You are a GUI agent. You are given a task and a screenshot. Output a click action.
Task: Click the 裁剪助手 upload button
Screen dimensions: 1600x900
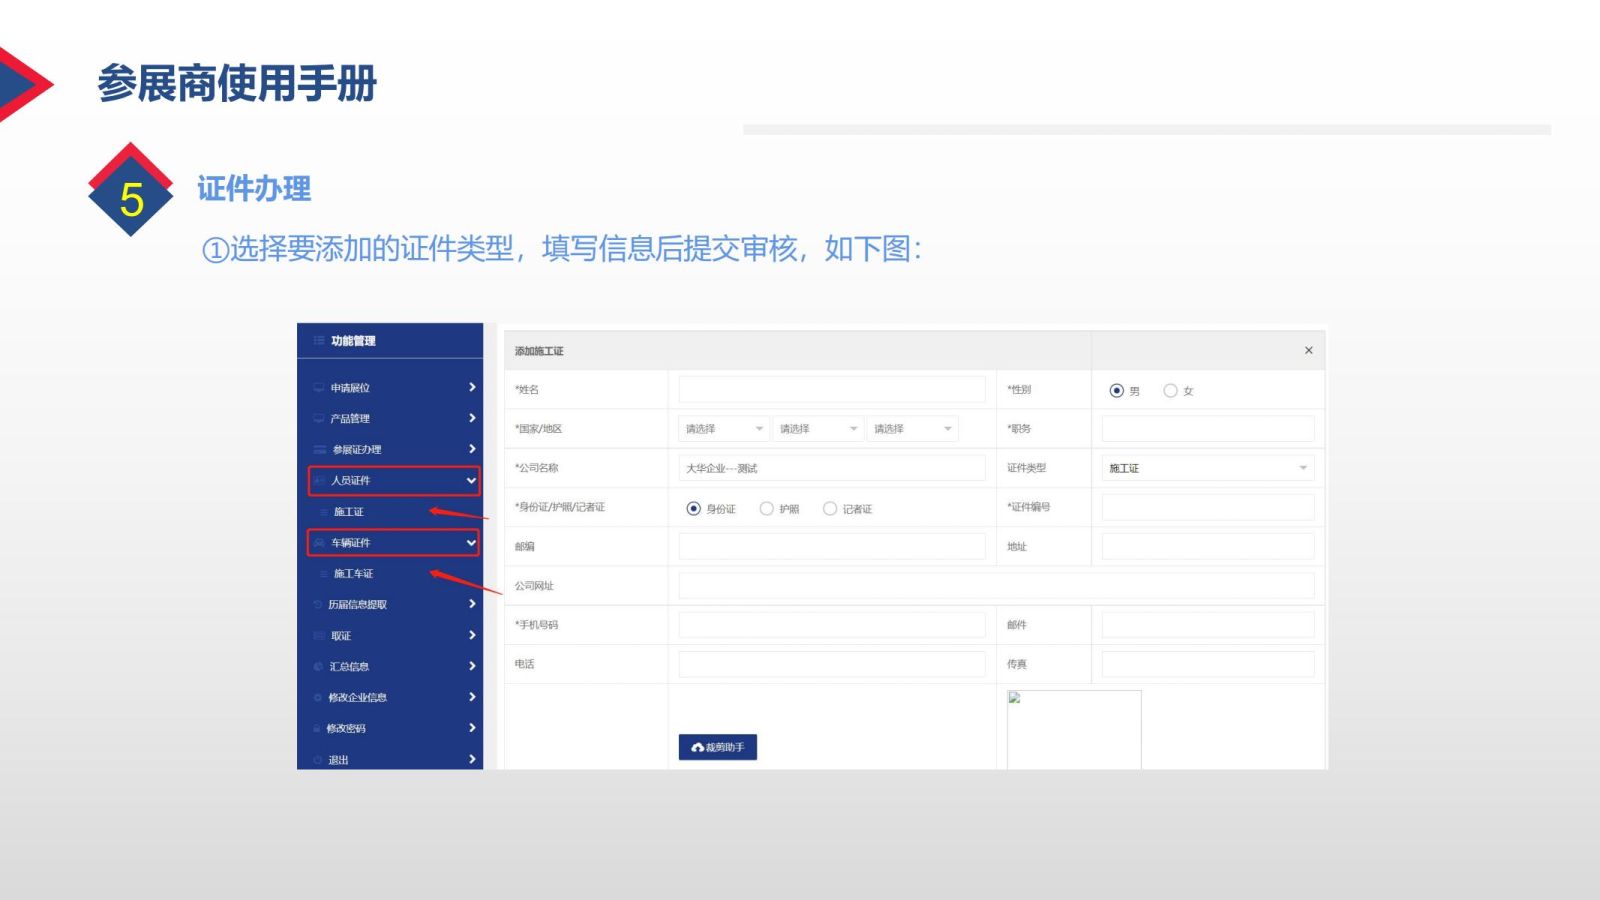(718, 747)
